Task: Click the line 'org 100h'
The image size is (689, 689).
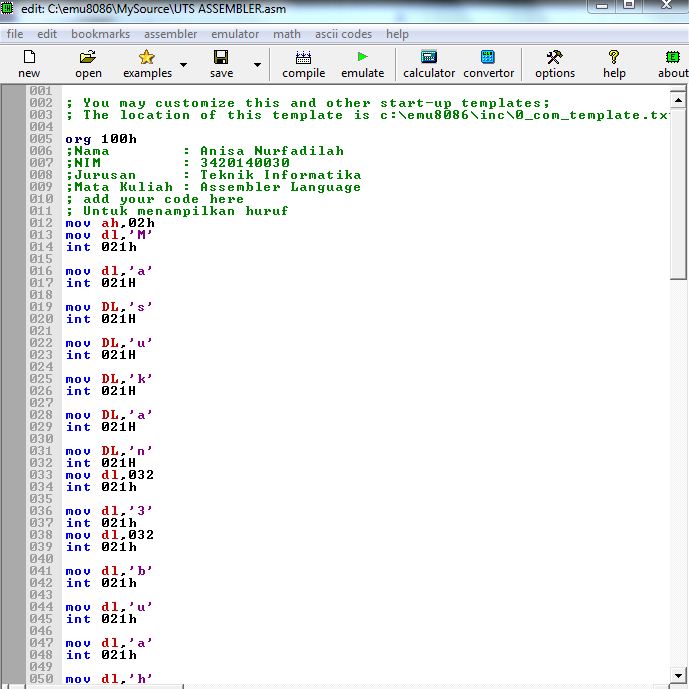Action: click(x=101, y=139)
